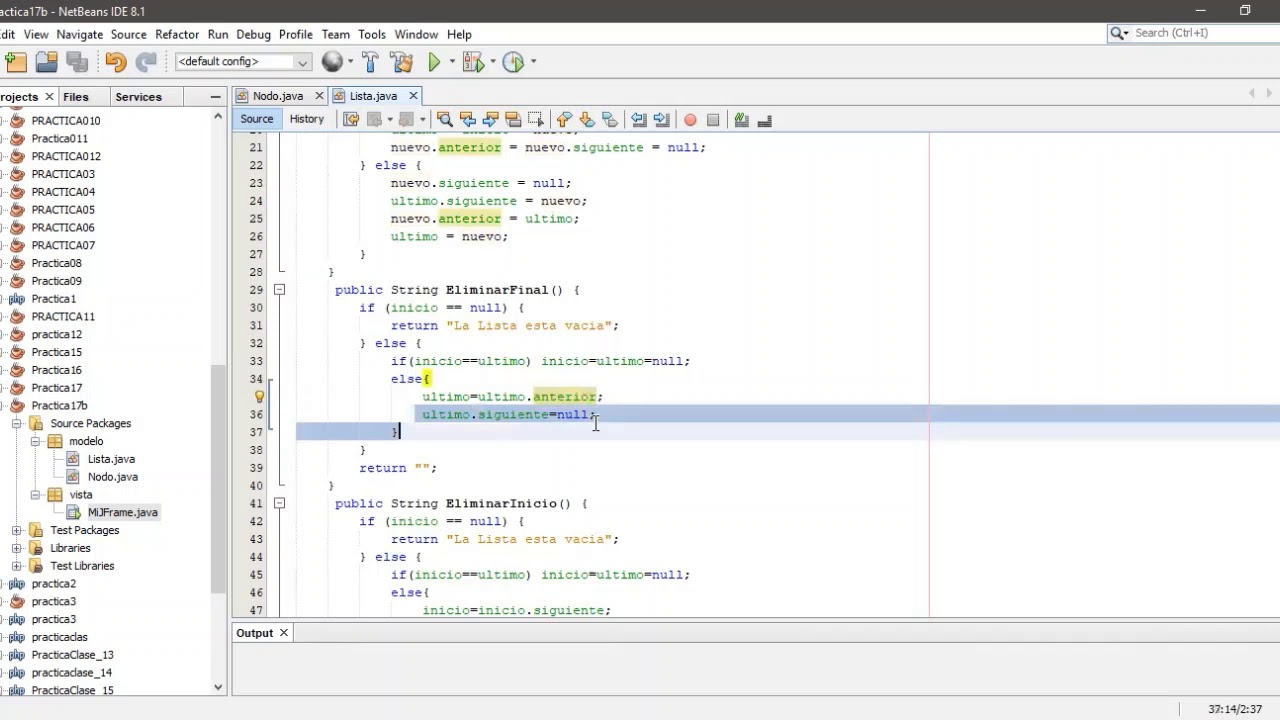The image size is (1280, 720).
Task: Close the Lista.java tab
Action: tap(413, 96)
